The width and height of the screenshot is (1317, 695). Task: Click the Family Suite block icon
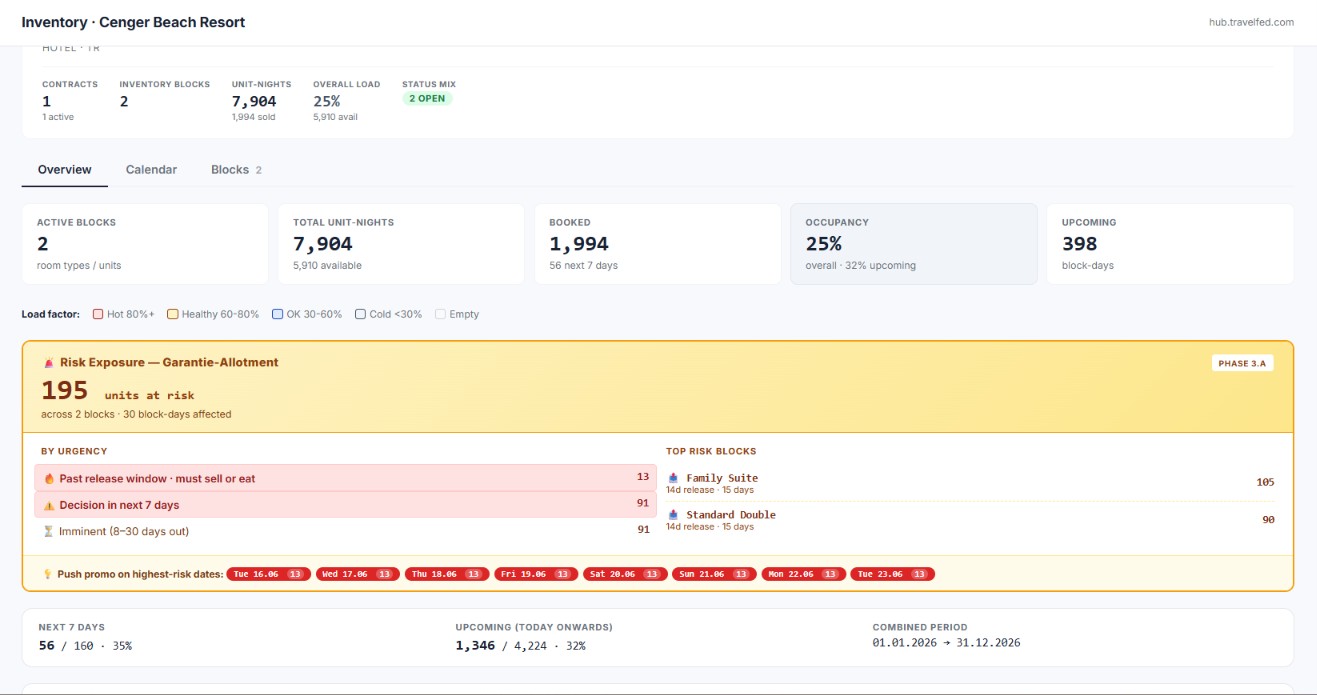(673, 478)
